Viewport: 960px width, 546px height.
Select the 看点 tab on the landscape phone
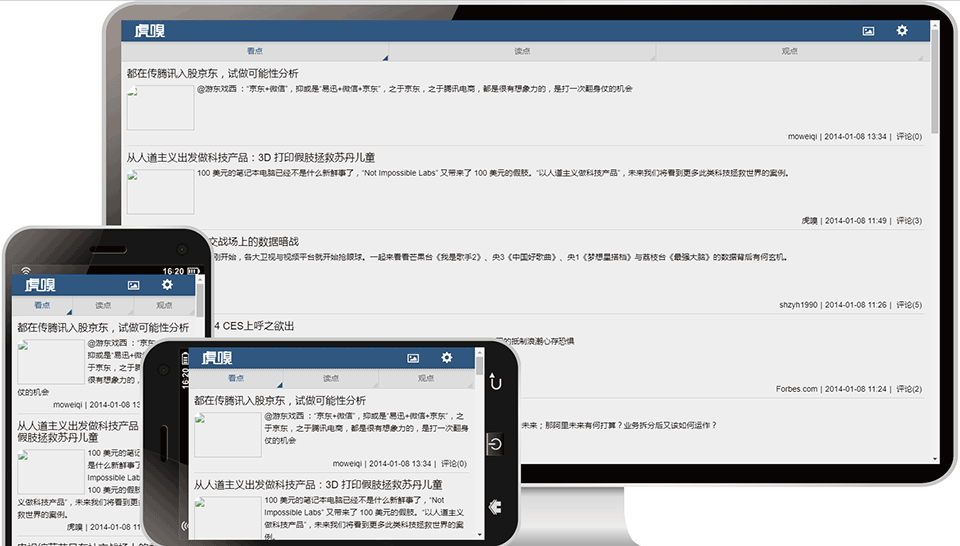coord(236,378)
